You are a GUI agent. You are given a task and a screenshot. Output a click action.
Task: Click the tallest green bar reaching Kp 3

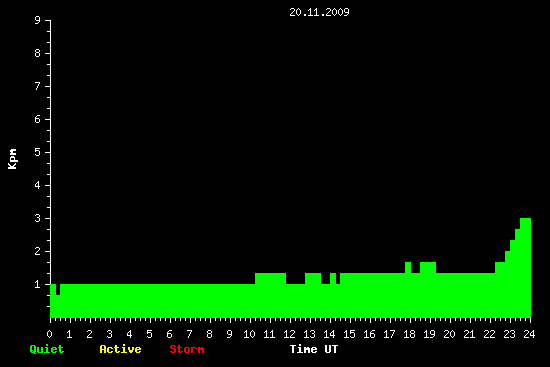pos(525,268)
